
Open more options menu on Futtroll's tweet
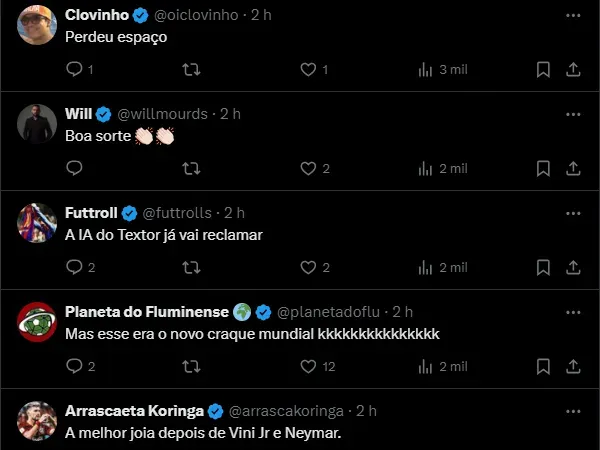572,213
